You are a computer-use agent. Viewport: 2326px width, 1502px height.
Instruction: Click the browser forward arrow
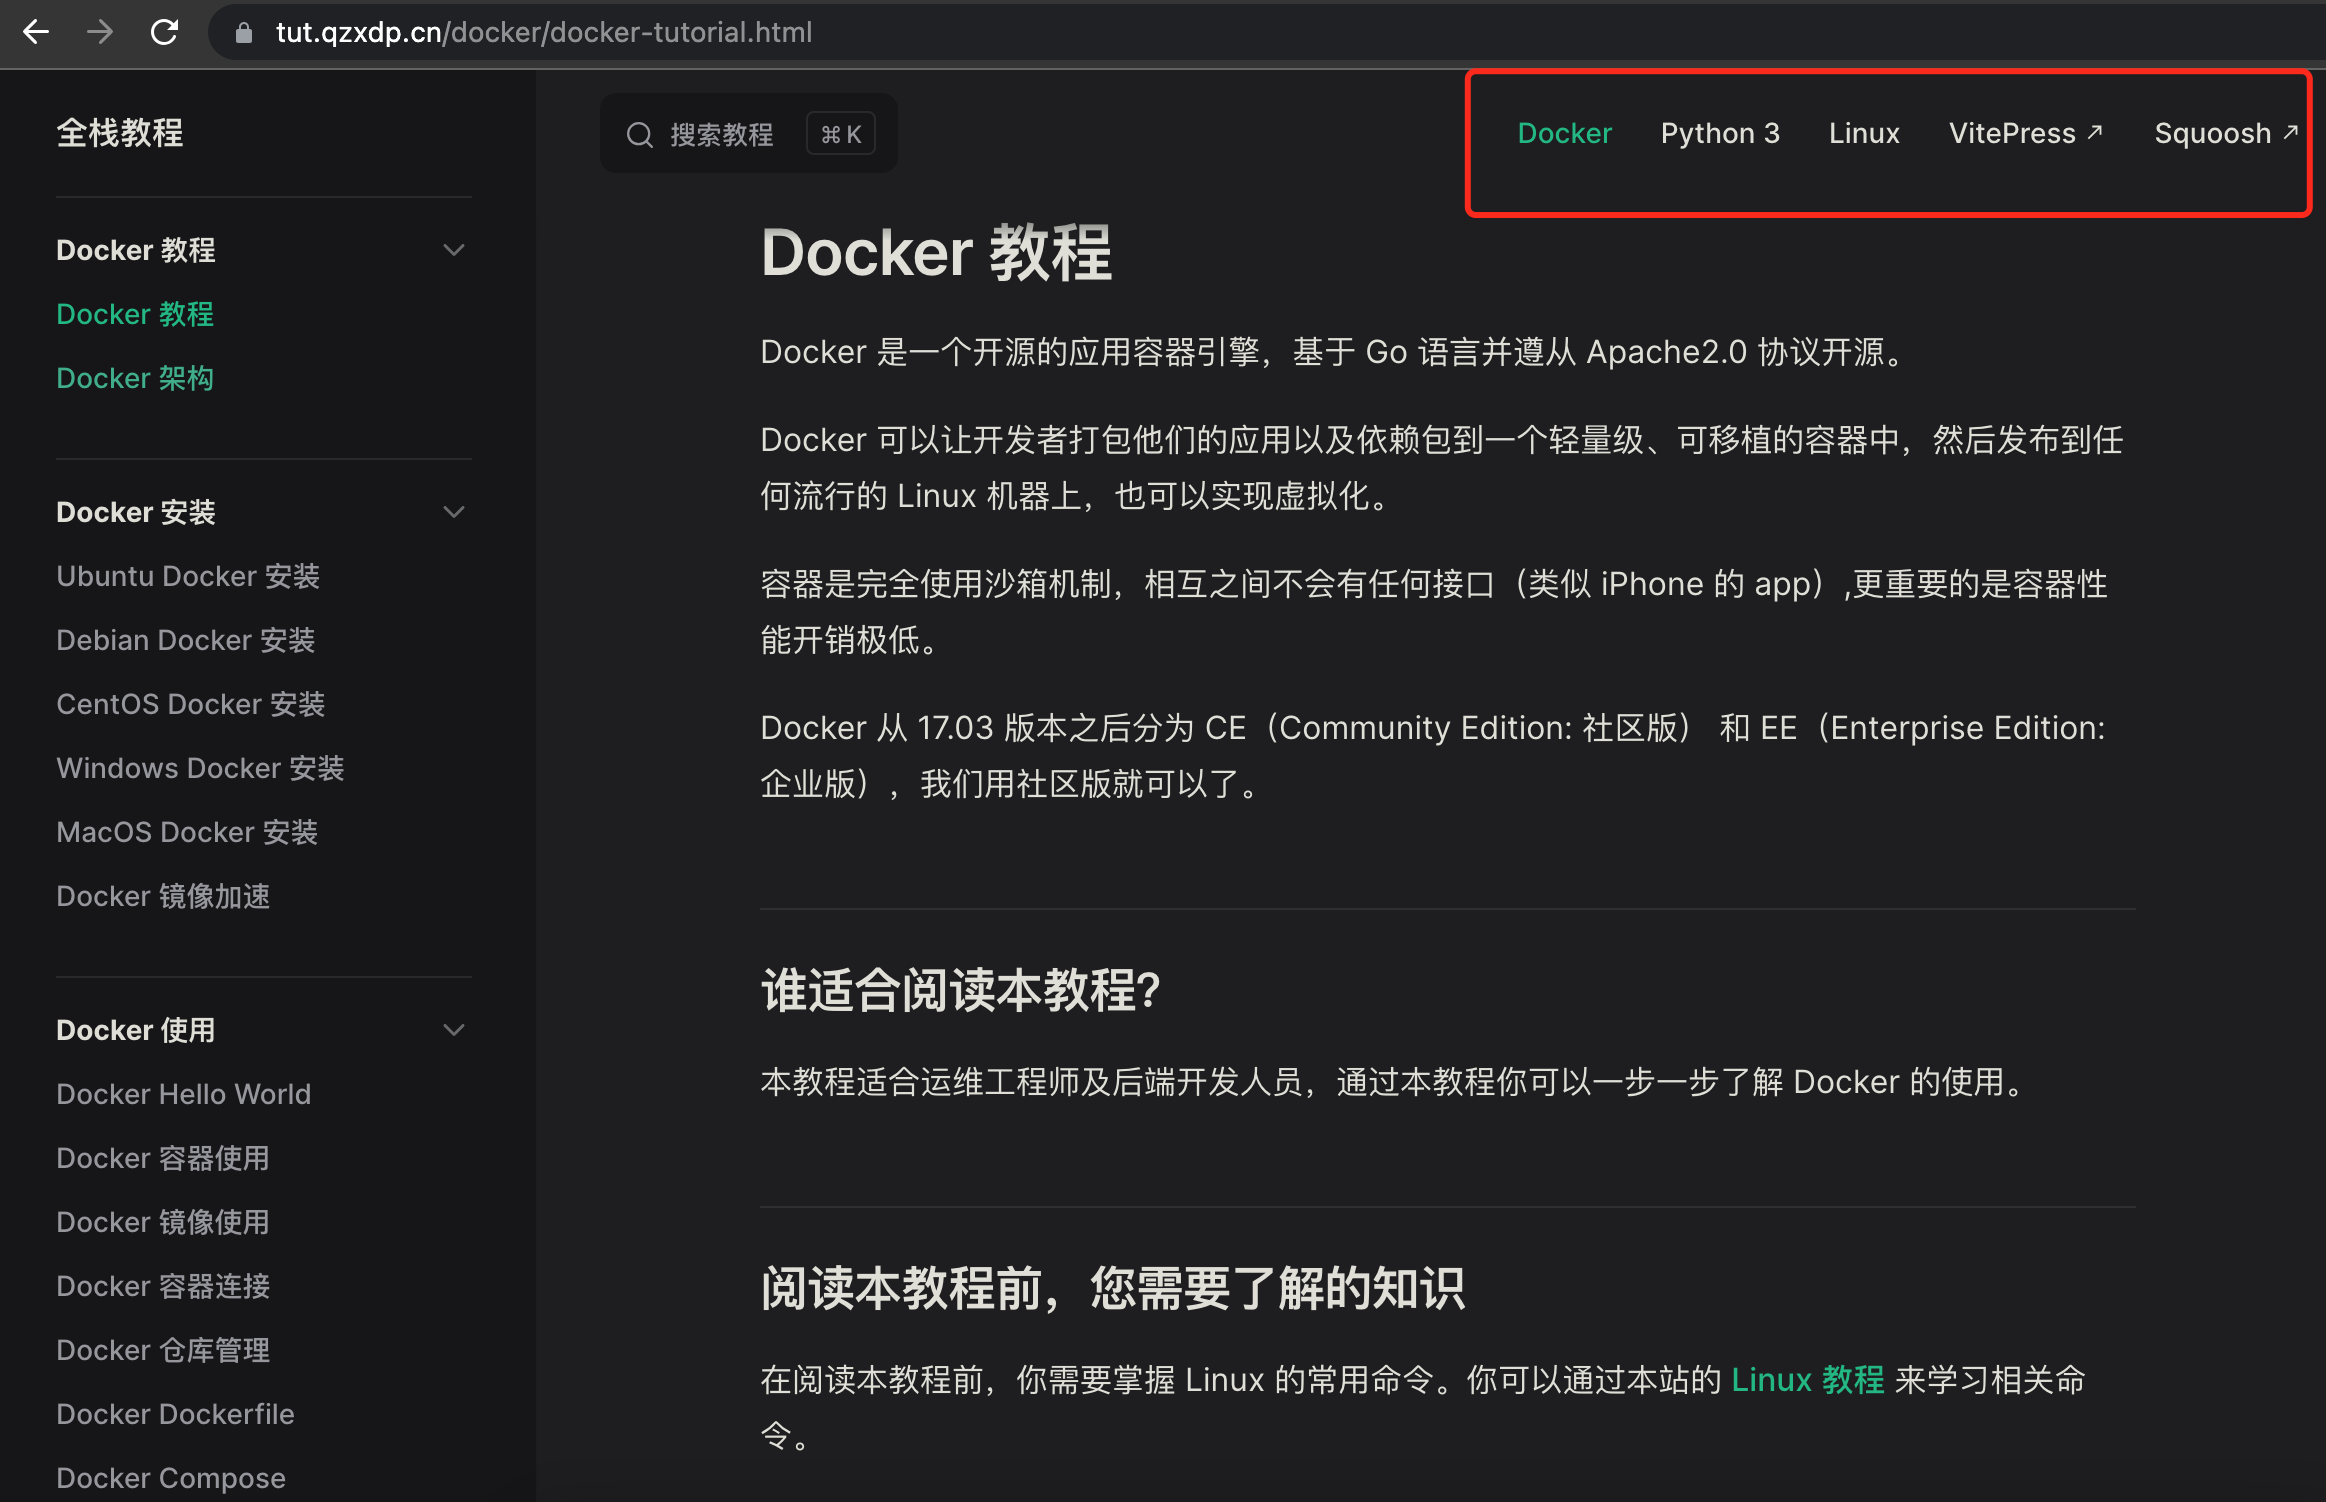pyautogui.click(x=100, y=32)
